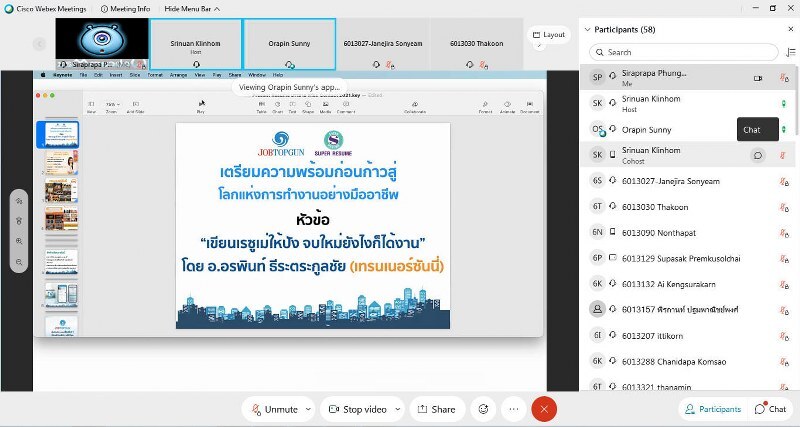Open the Chat panel from bottom bar
Viewport: 800px width, 427px height.
tap(770, 409)
